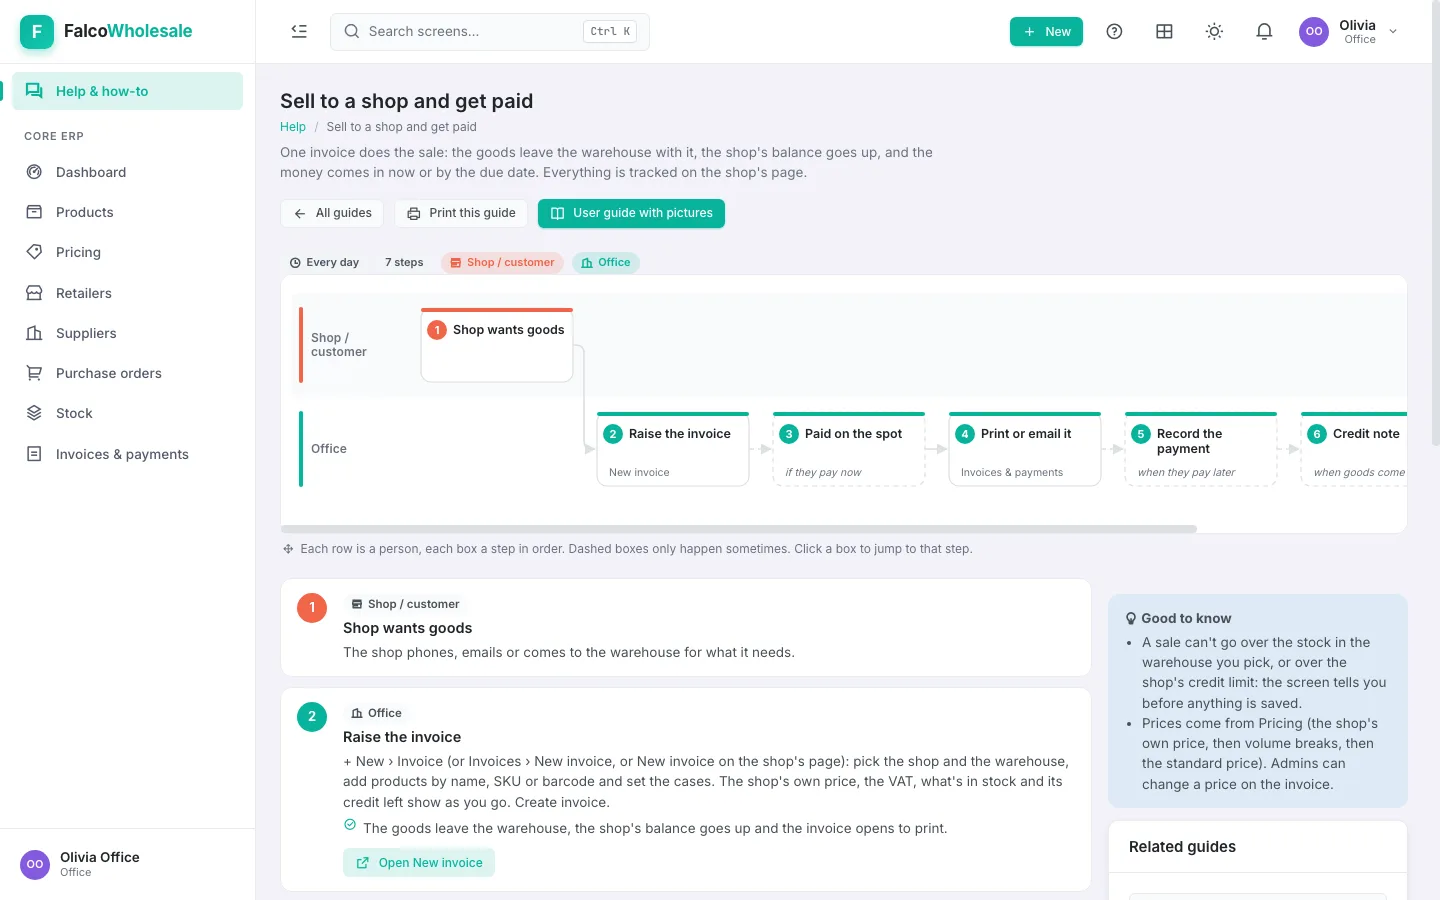Toggle light/dark theme sun icon
The height and width of the screenshot is (900, 1440).
pyautogui.click(x=1214, y=31)
